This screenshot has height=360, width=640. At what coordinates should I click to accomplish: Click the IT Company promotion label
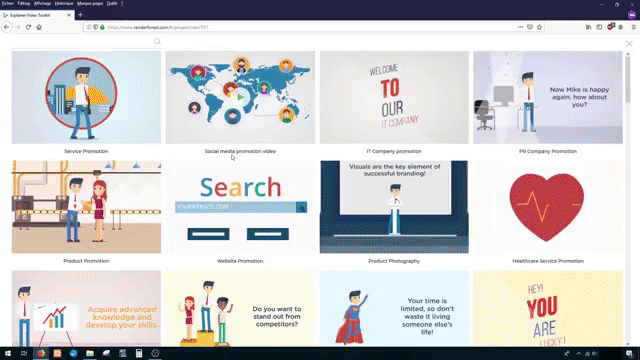tap(394, 151)
